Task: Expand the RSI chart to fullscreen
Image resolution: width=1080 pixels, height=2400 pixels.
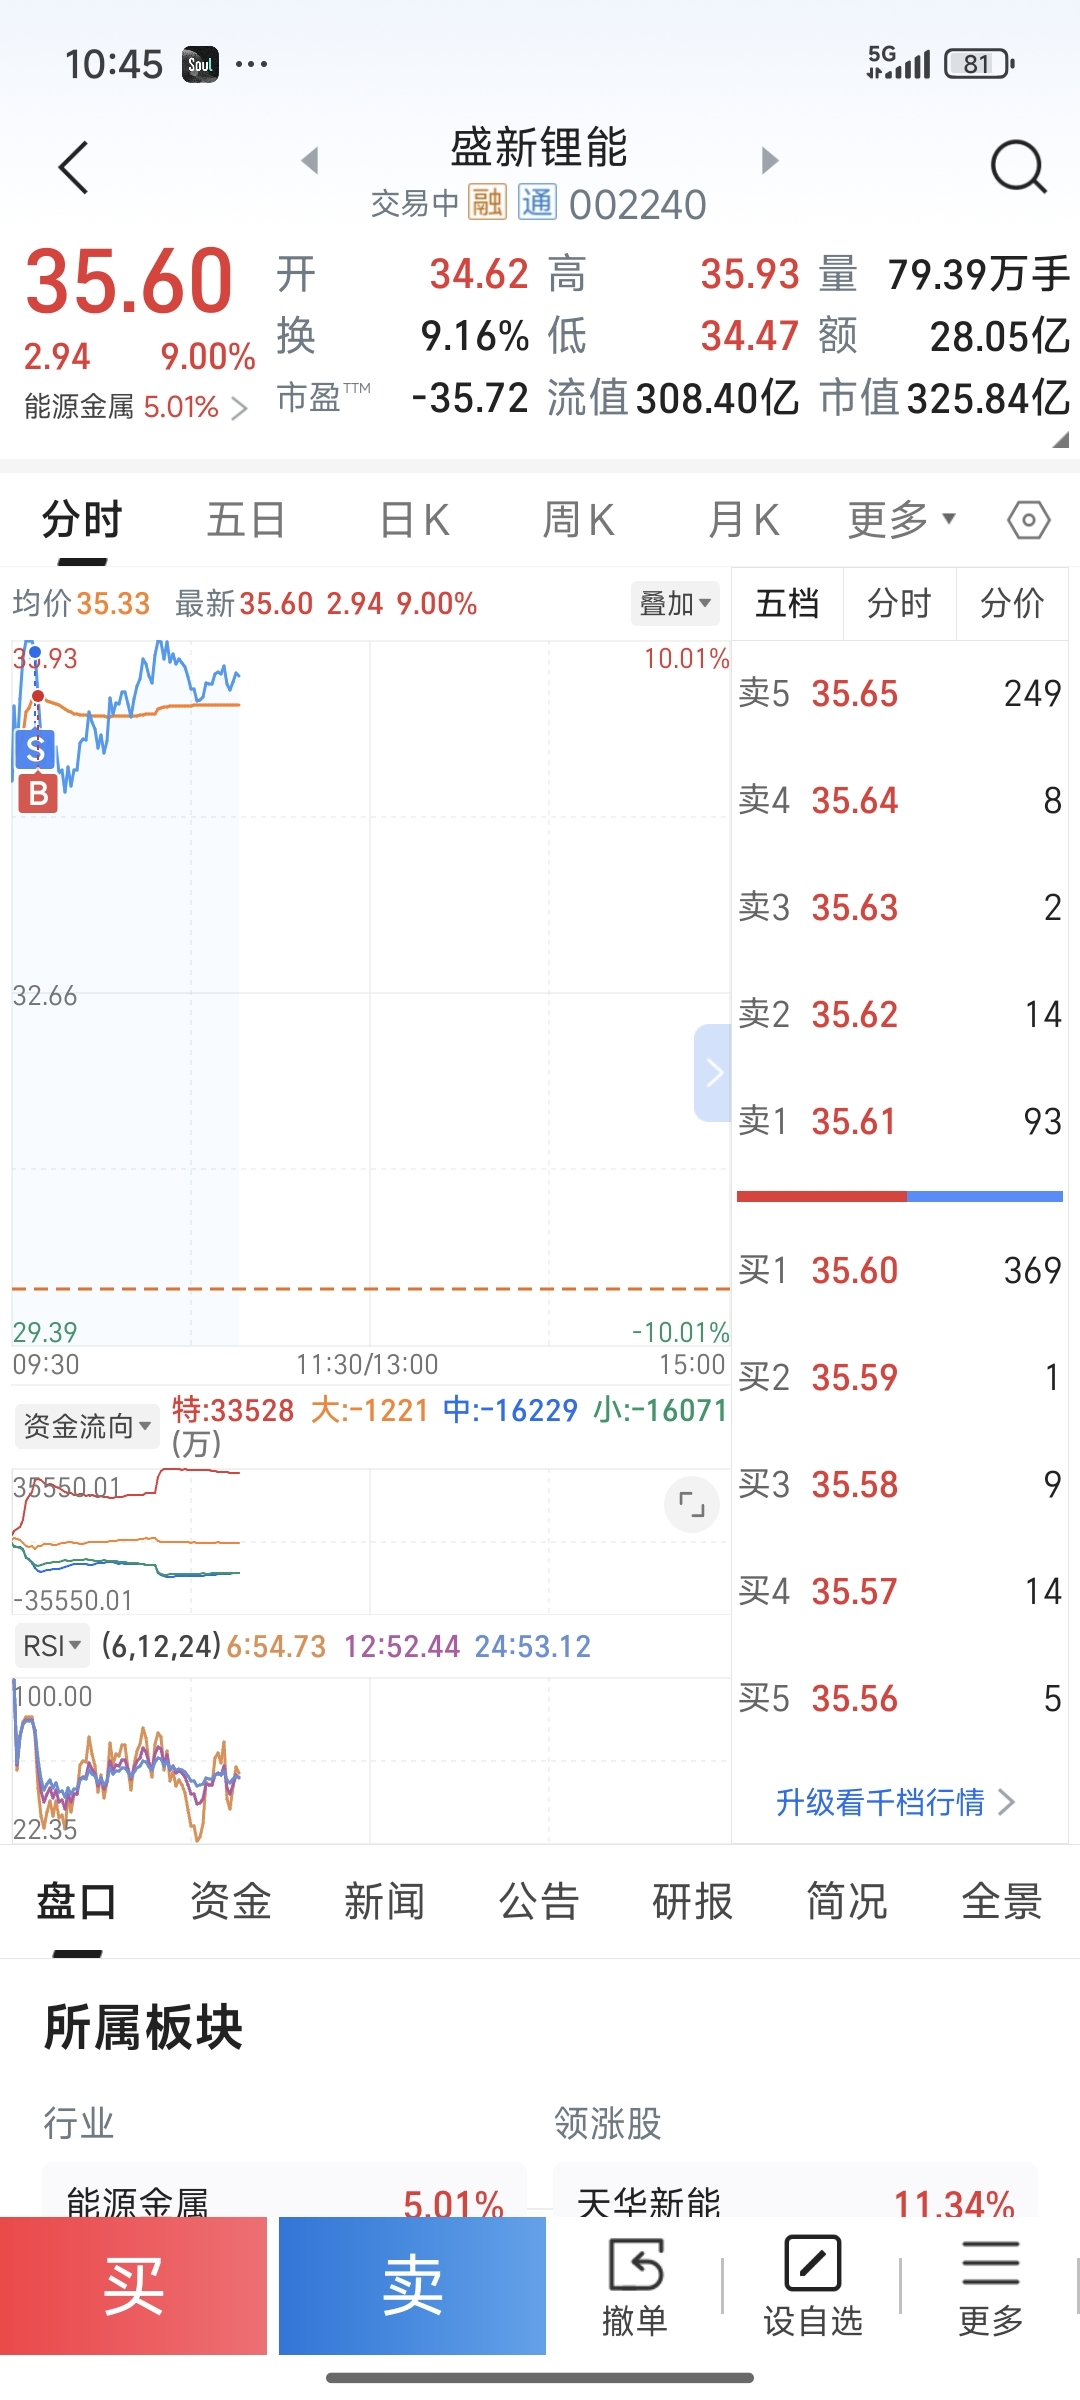Action: coord(692,1503)
